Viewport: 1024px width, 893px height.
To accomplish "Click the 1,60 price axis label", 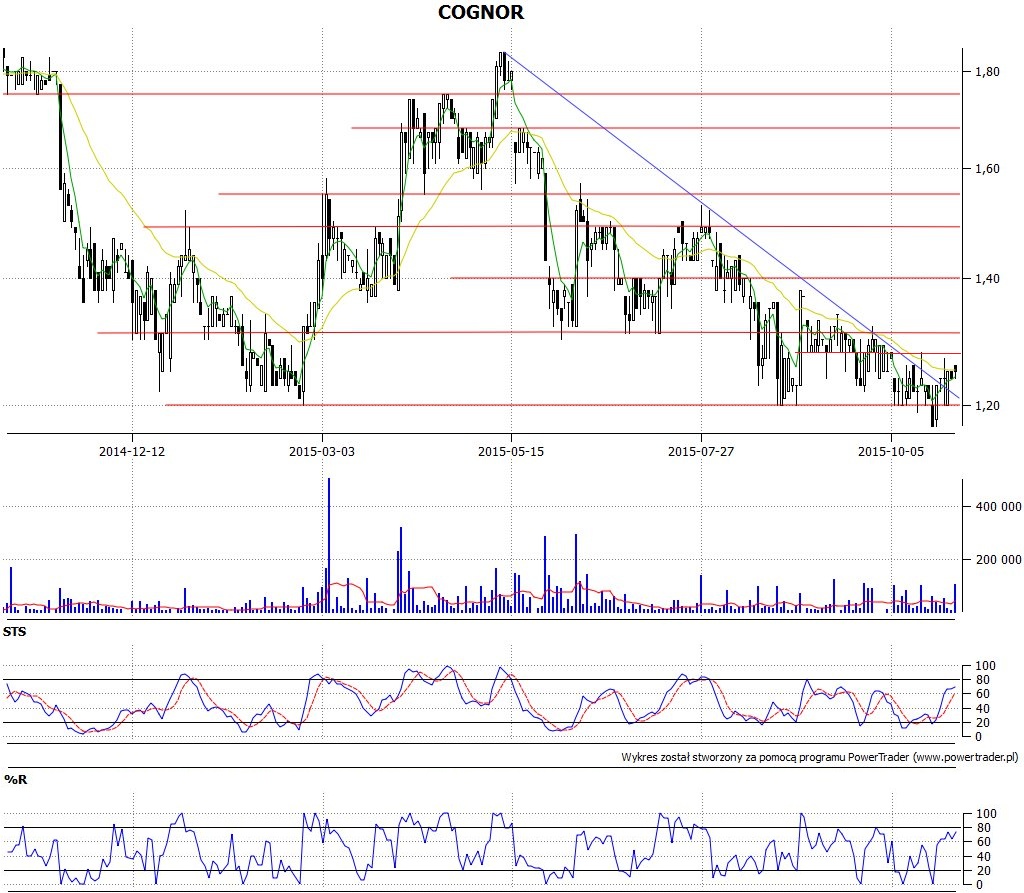I will tap(987, 169).
